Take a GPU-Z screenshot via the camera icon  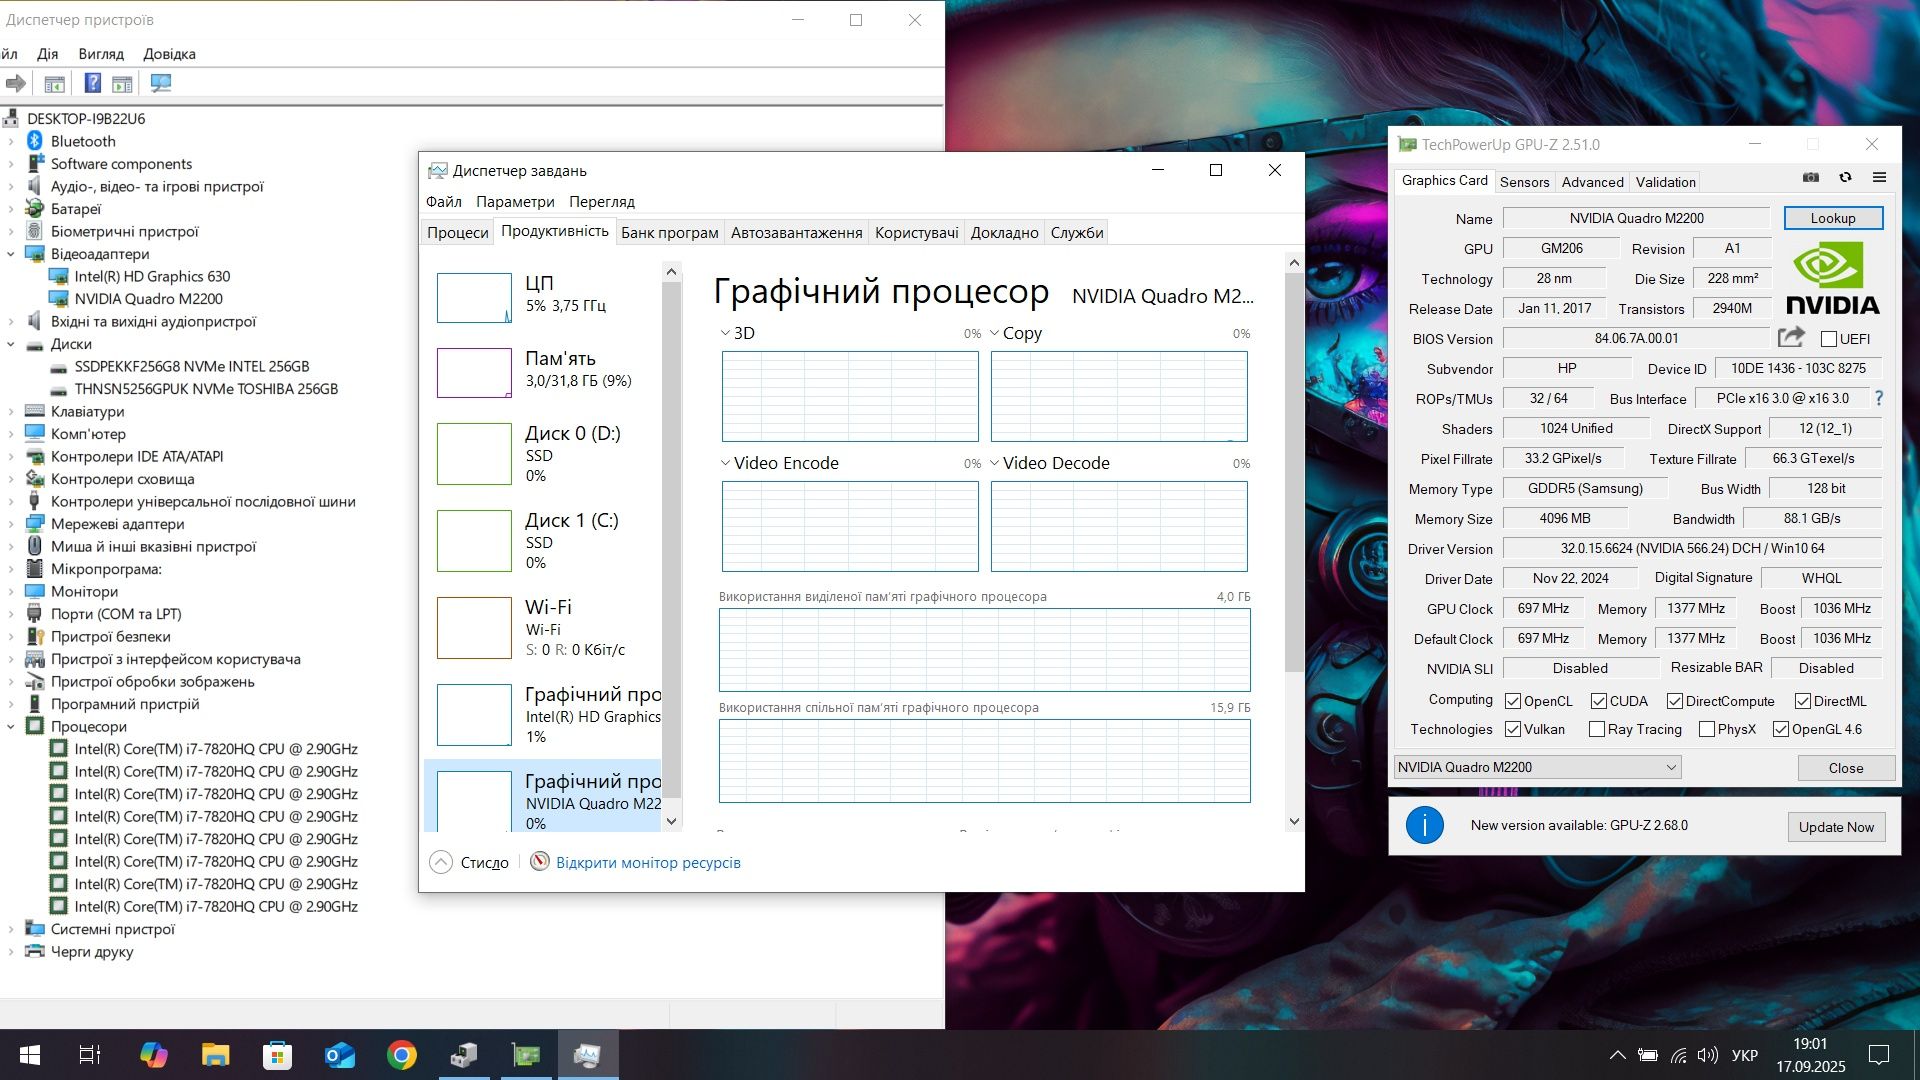pos(1810,178)
